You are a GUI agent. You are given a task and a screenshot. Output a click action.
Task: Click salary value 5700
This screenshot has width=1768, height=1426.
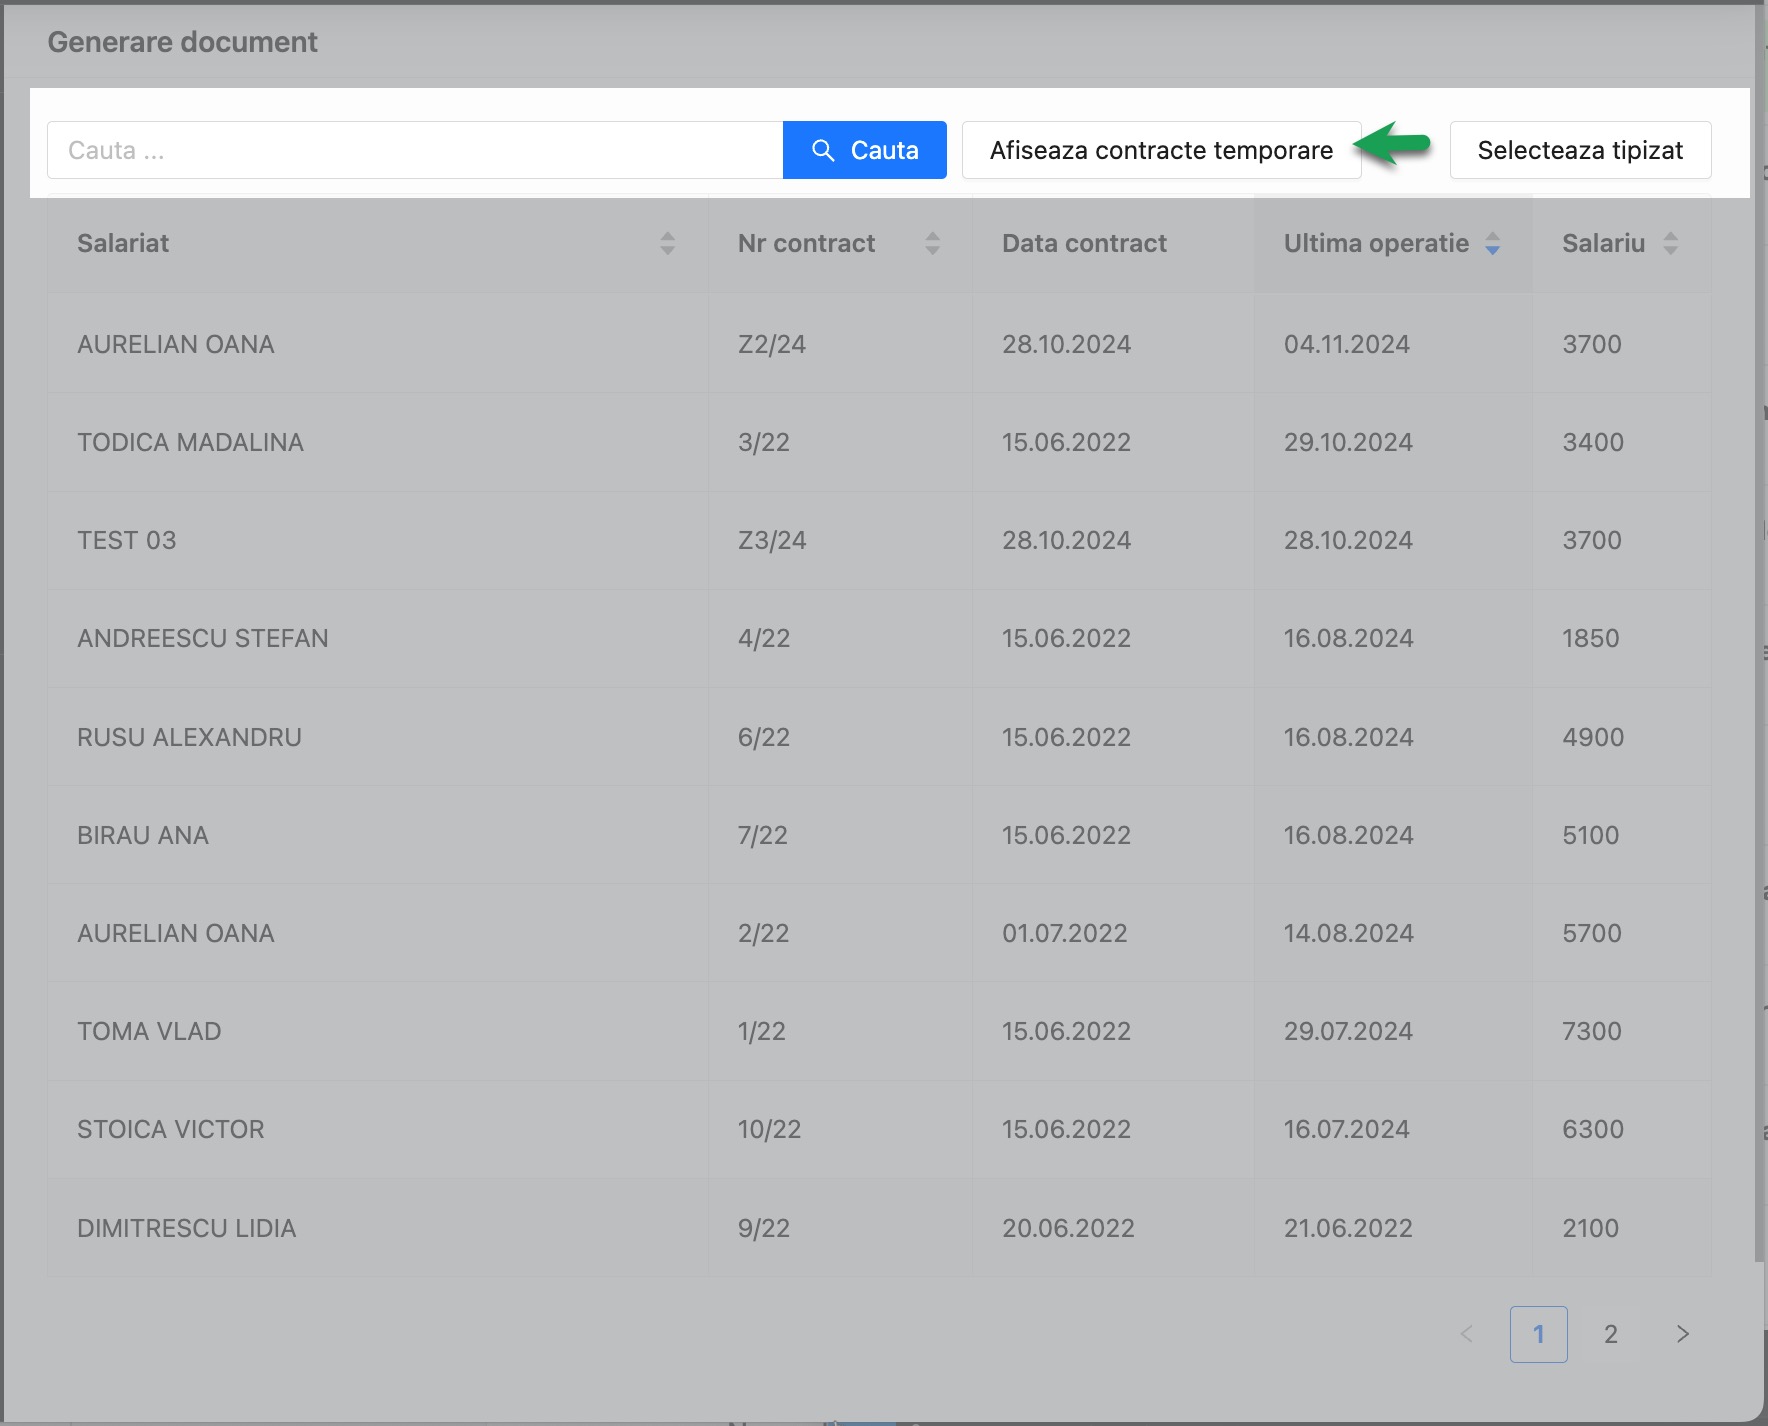pyautogui.click(x=1592, y=933)
